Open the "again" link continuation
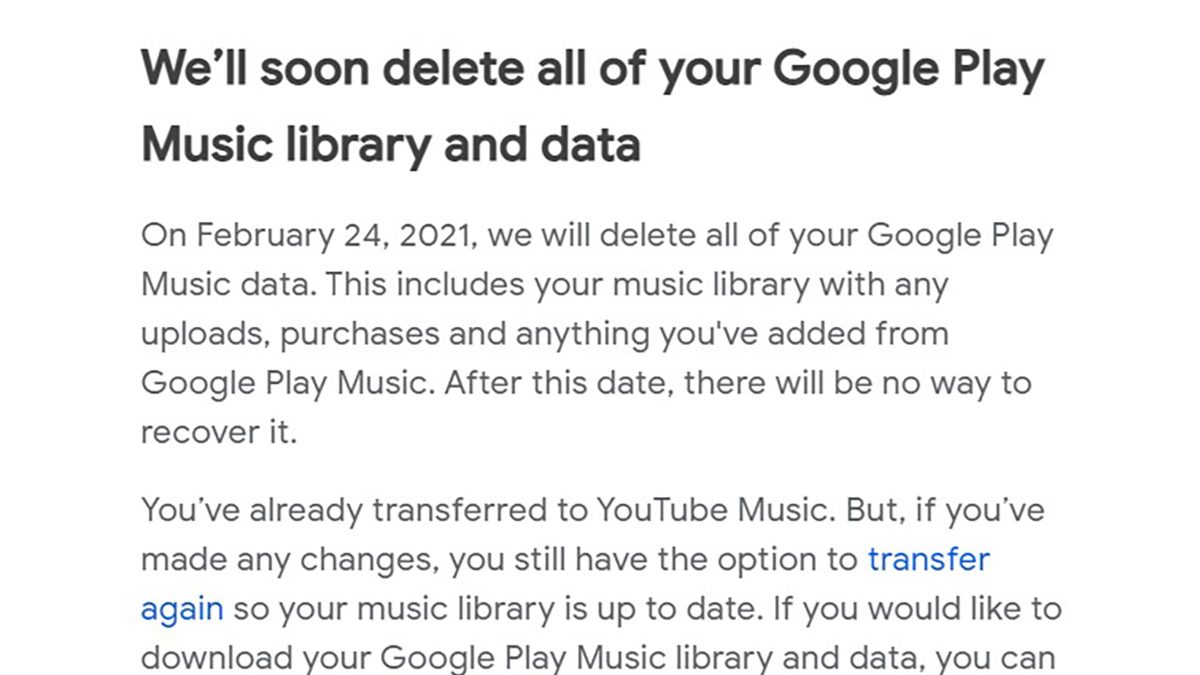This screenshot has width=1200, height=675. (x=182, y=608)
